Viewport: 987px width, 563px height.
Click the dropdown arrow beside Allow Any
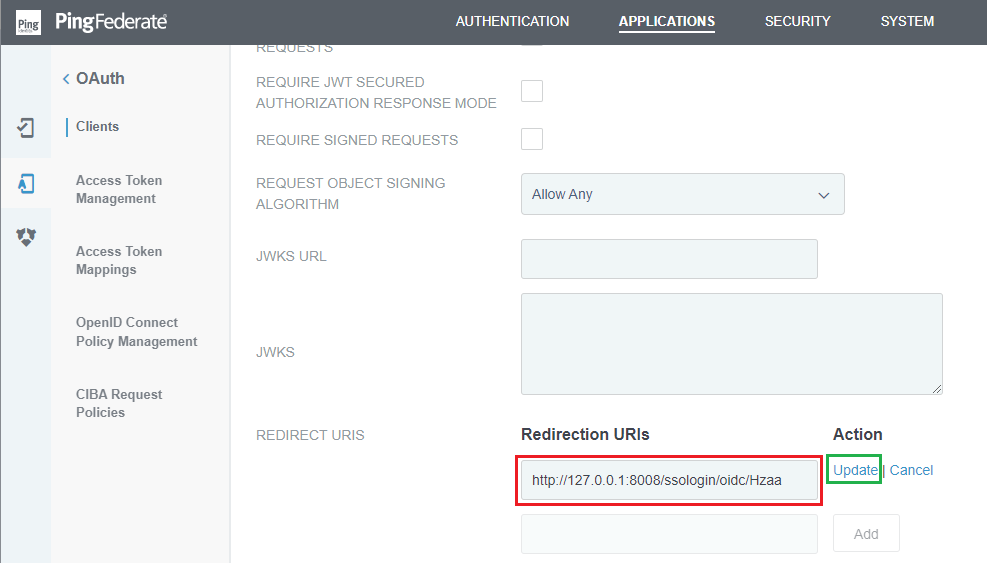(823, 195)
